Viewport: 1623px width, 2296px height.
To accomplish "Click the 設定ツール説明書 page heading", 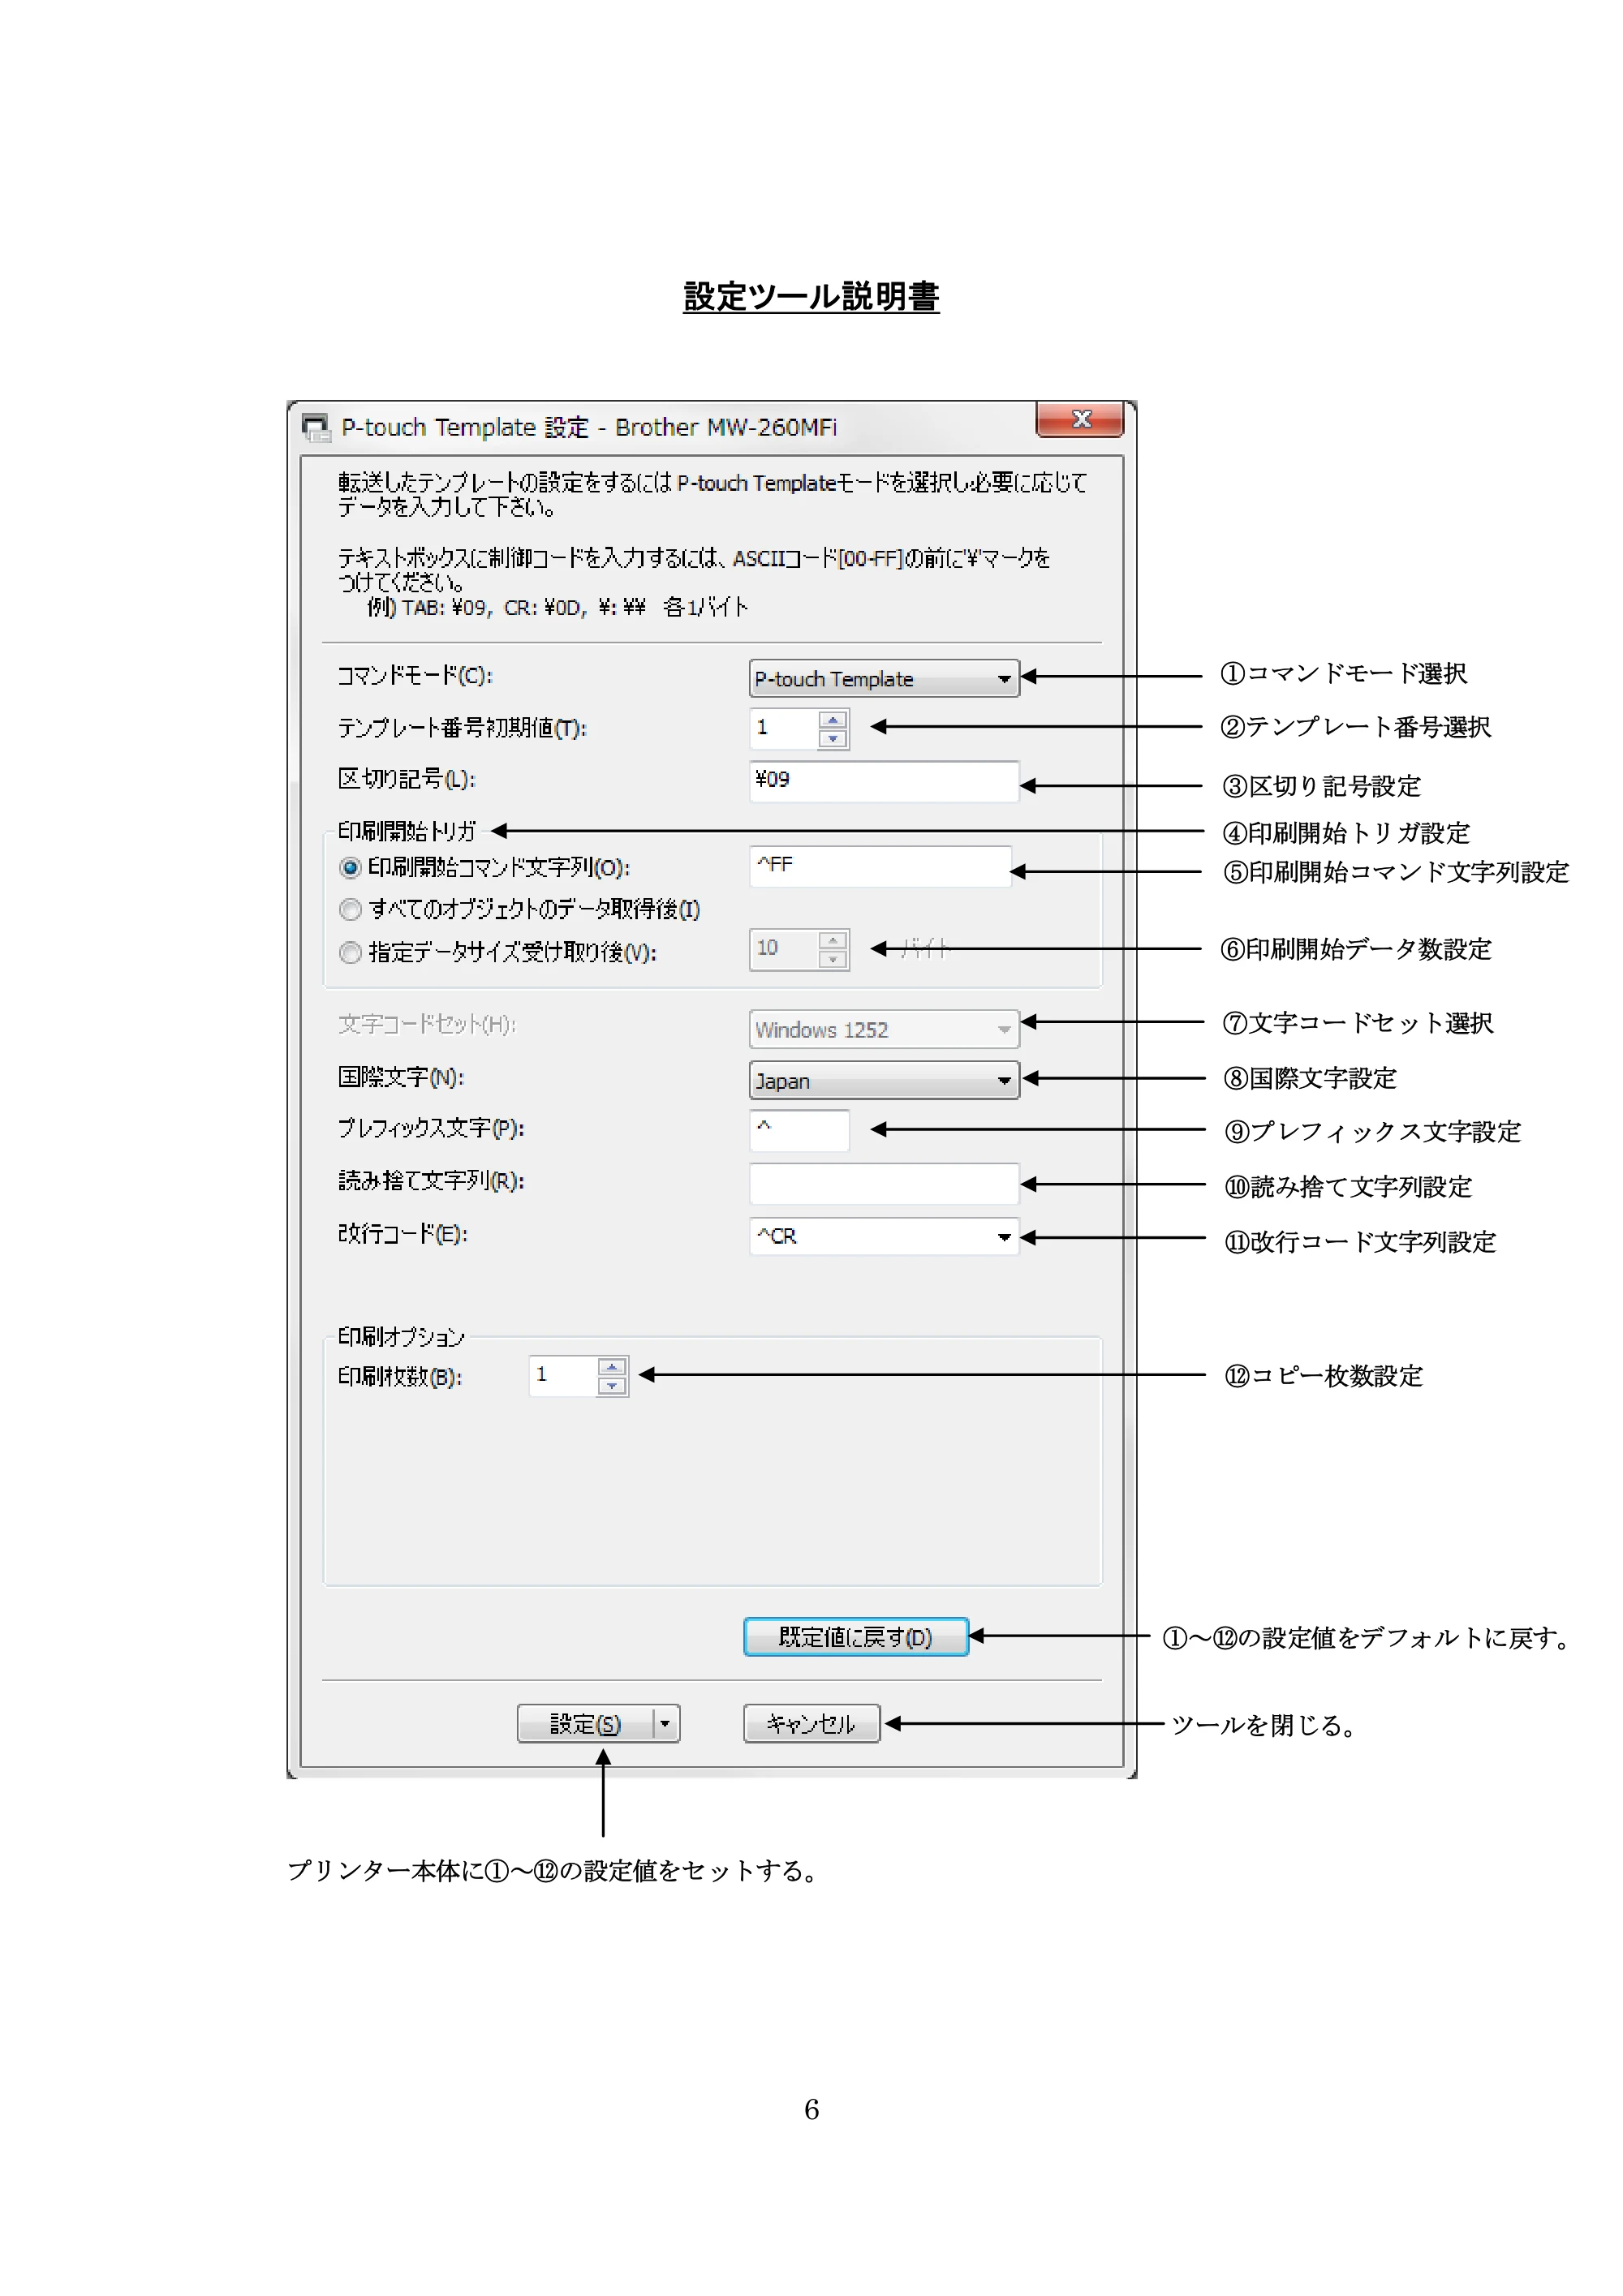I will pyautogui.click(x=811, y=296).
